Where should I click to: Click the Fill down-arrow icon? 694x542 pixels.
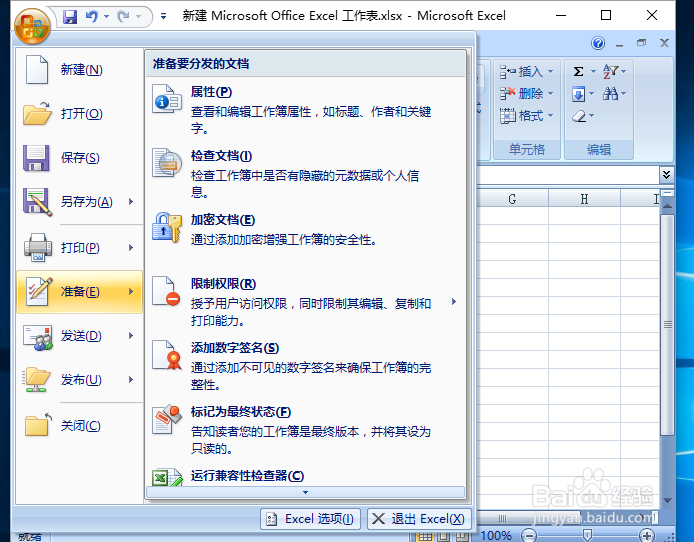pyautogui.click(x=578, y=94)
